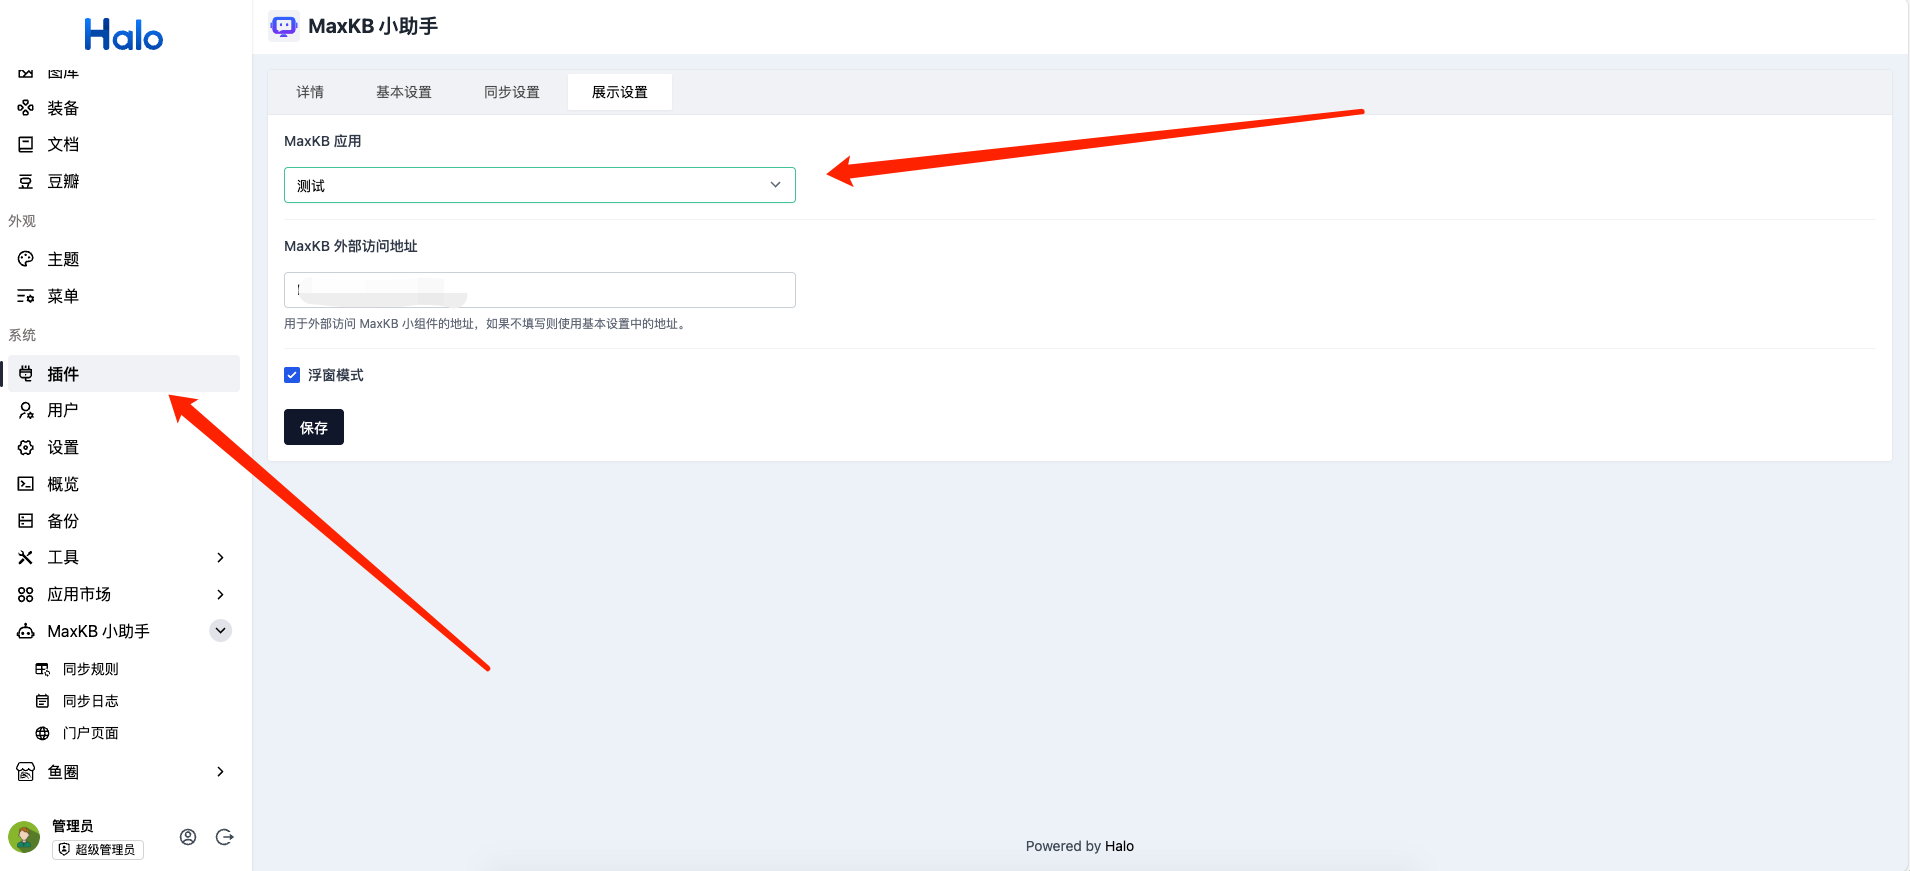Click the 同步日志 icon
This screenshot has height=871, width=1910.
point(42,701)
